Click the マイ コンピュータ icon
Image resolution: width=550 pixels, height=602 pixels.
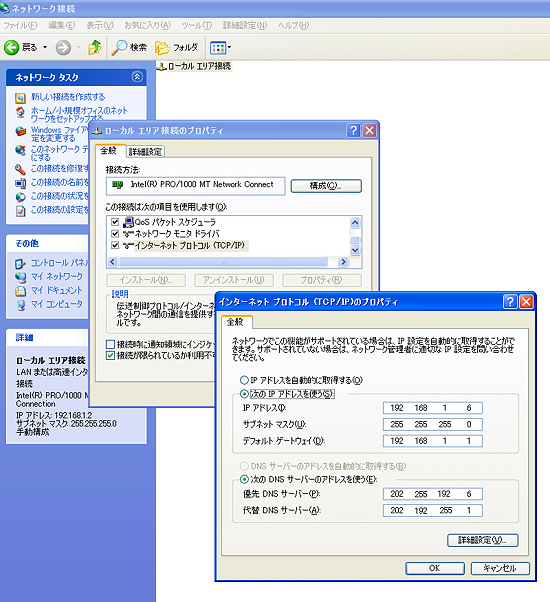click(x=20, y=305)
